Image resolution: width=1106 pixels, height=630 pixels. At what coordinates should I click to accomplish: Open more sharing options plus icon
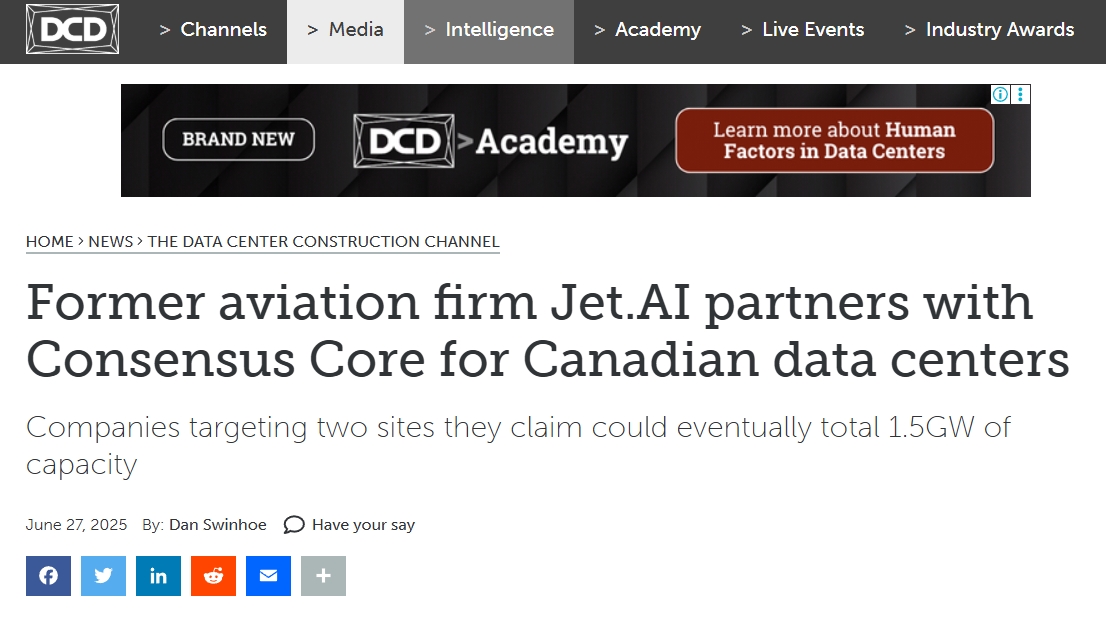pos(323,576)
